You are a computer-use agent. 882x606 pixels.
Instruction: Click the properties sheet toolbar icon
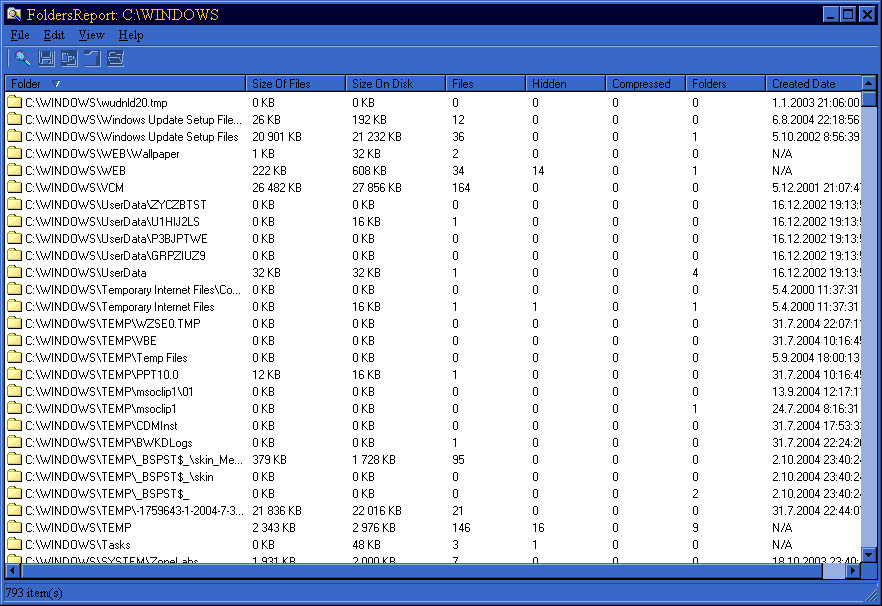pyautogui.click(x=115, y=58)
